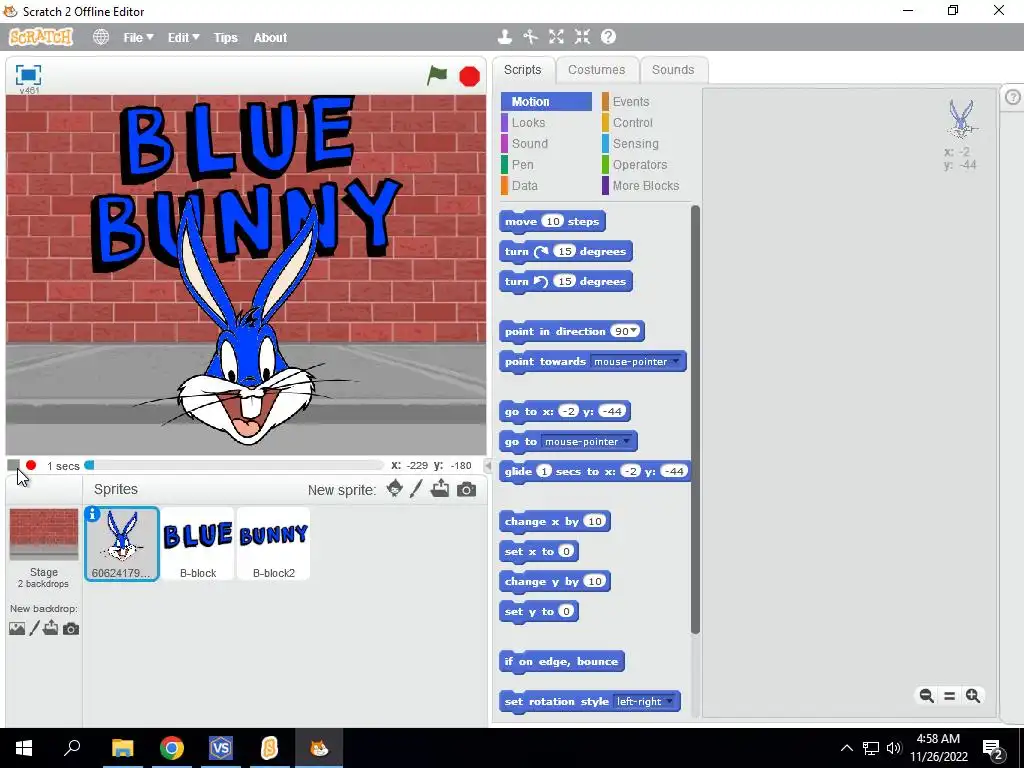The image size is (1024, 768).
Task: Switch stage to full screen mode
Action: pos(28,75)
